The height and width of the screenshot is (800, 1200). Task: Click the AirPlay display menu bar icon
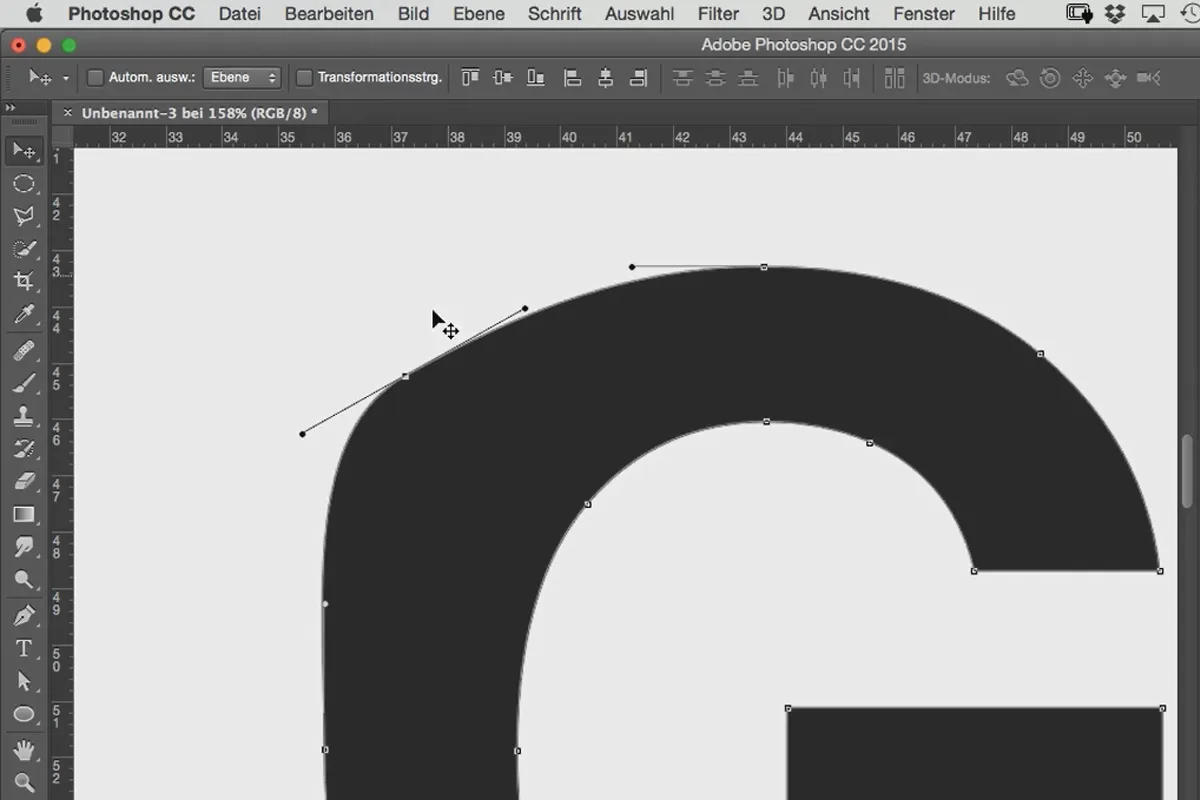tap(1153, 14)
